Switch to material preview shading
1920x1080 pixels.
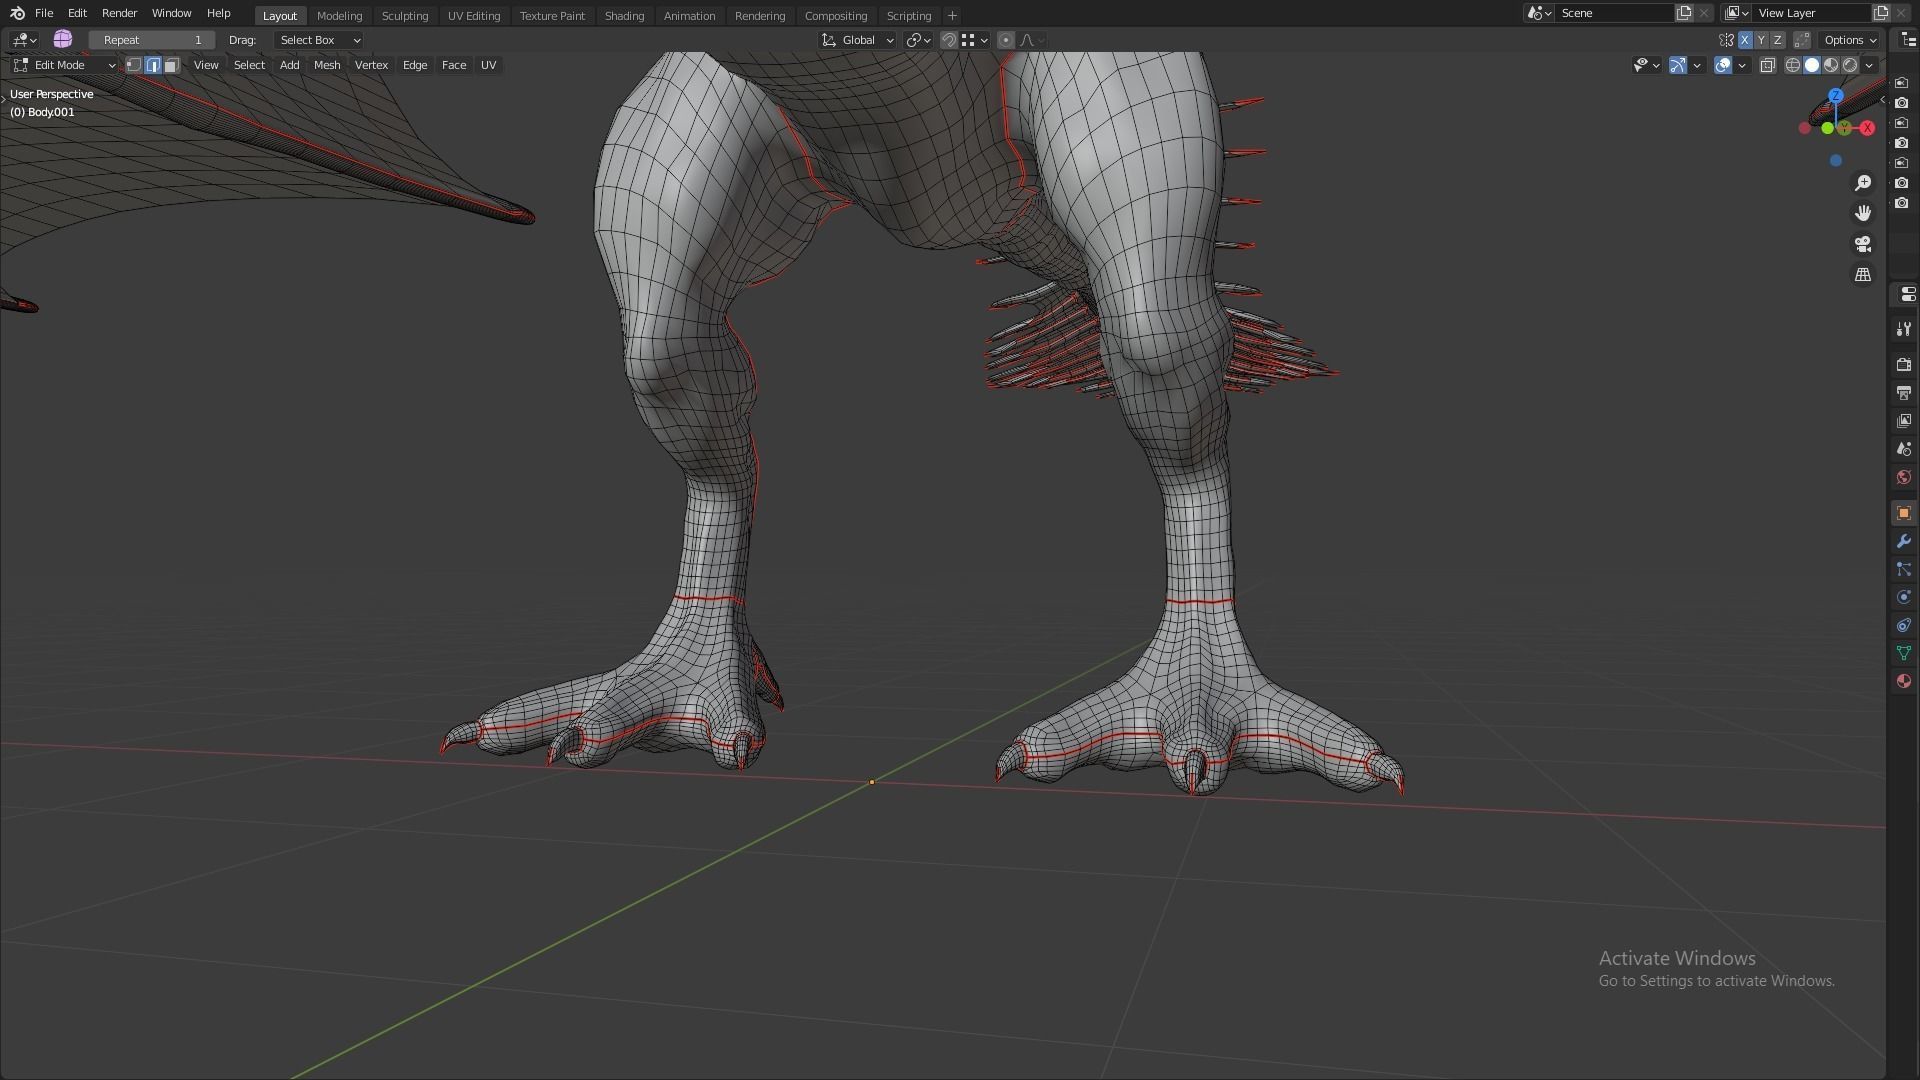(x=1831, y=65)
